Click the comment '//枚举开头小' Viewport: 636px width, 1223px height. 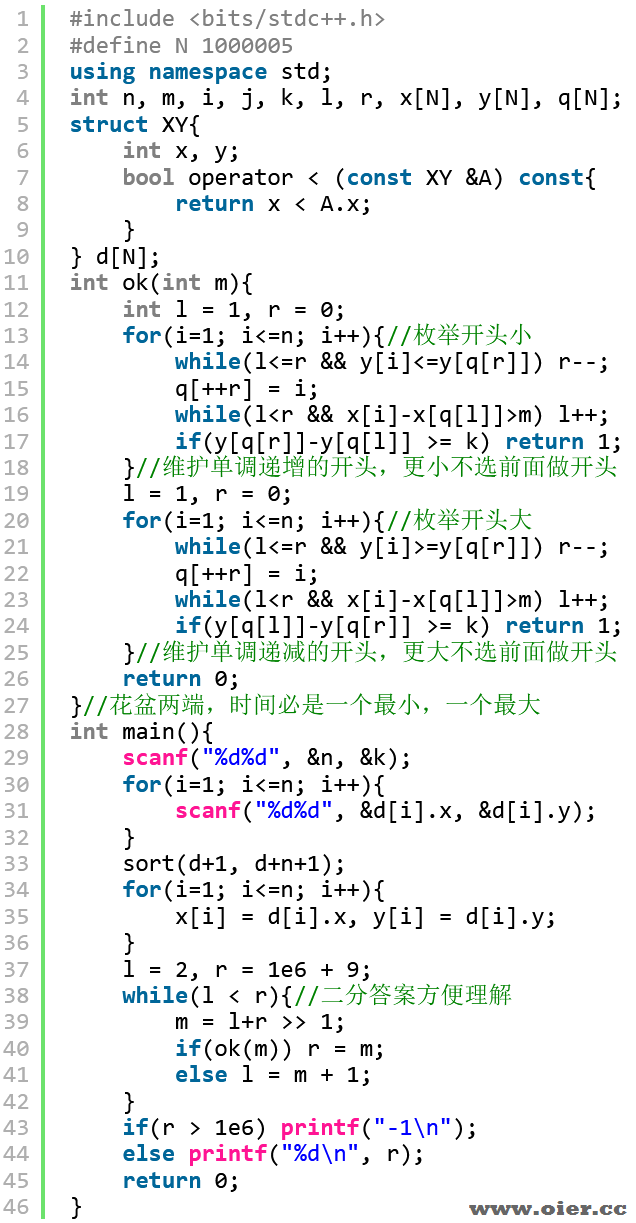(459, 335)
